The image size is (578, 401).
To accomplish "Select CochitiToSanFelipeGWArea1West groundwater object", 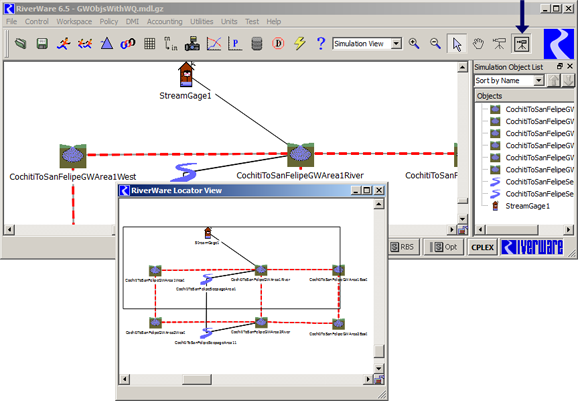I will tap(73, 156).
